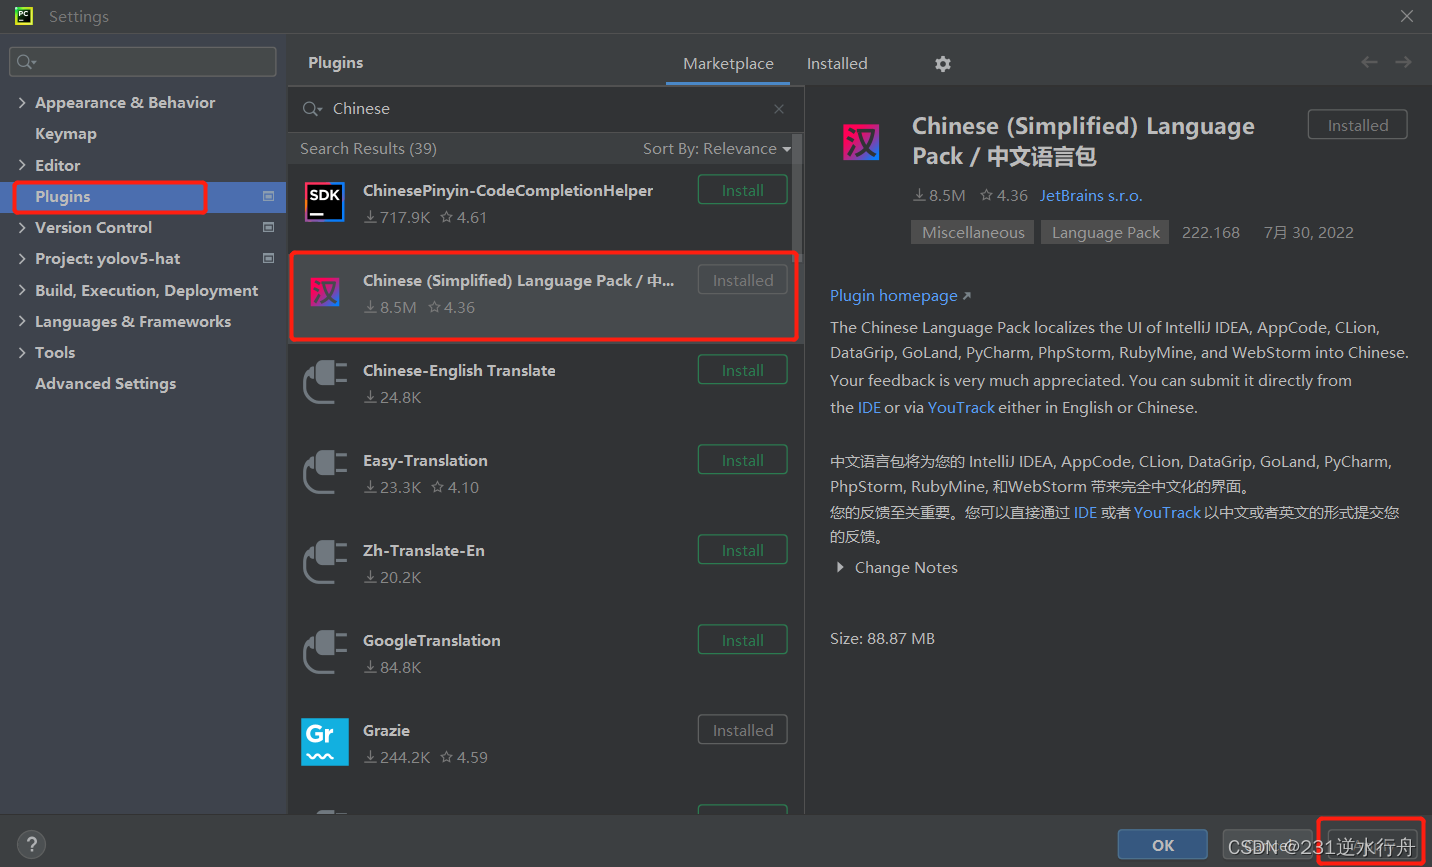Expand the Change Notes section
Screen dimensions: 1432x867
click(840, 568)
